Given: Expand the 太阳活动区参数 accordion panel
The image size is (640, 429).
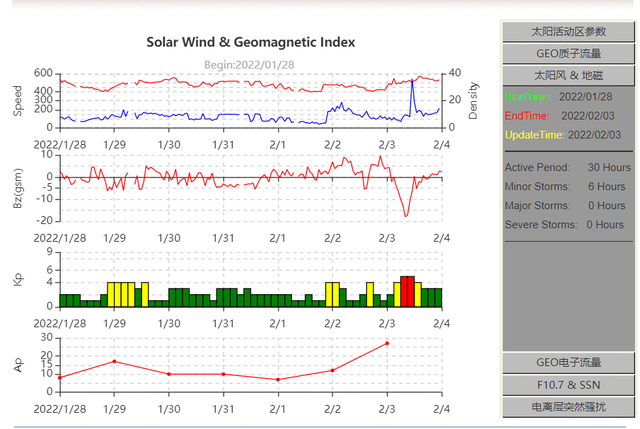Looking at the screenshot, I should pos(568,32).
